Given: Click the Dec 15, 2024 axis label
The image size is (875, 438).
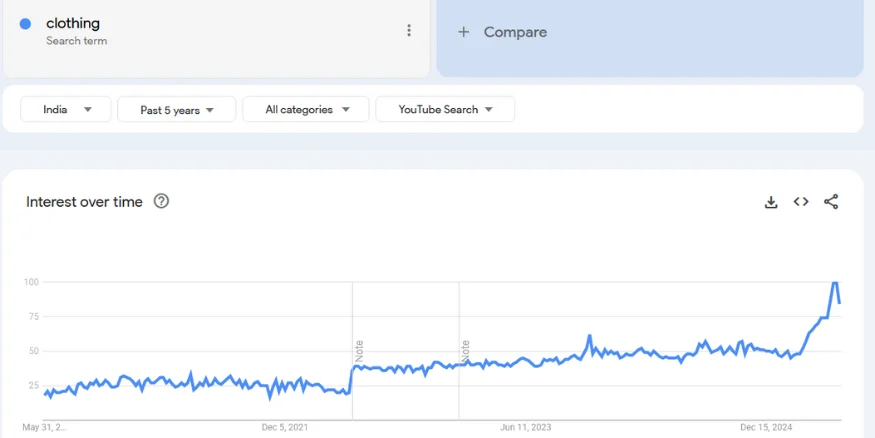Looking at the screenshot, I should [766, 428].
